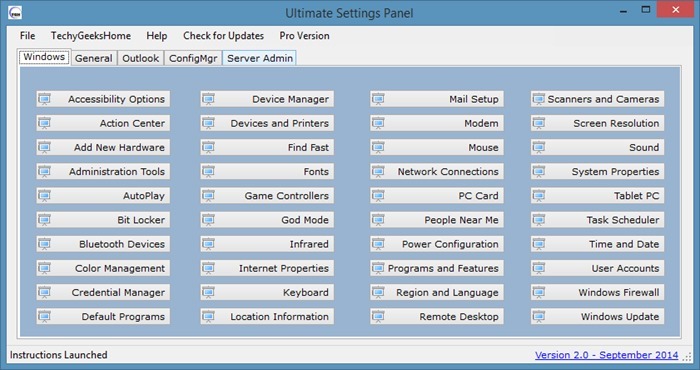Open Screen Resolution settings
The height and width of the screenshot is (370, 700).
(x=597, y=123)
